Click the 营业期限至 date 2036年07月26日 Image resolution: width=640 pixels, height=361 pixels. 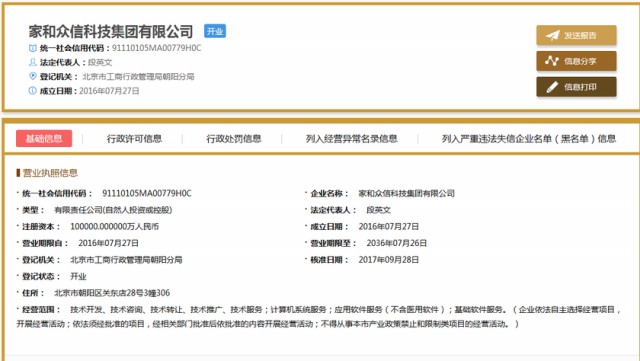(x=396, y=243)
